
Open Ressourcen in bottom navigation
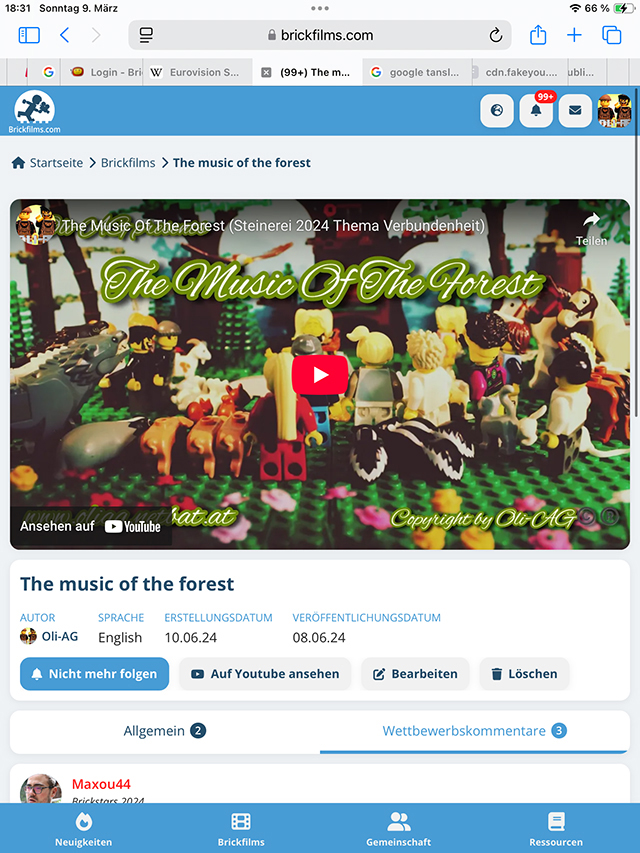pos(556,829)
